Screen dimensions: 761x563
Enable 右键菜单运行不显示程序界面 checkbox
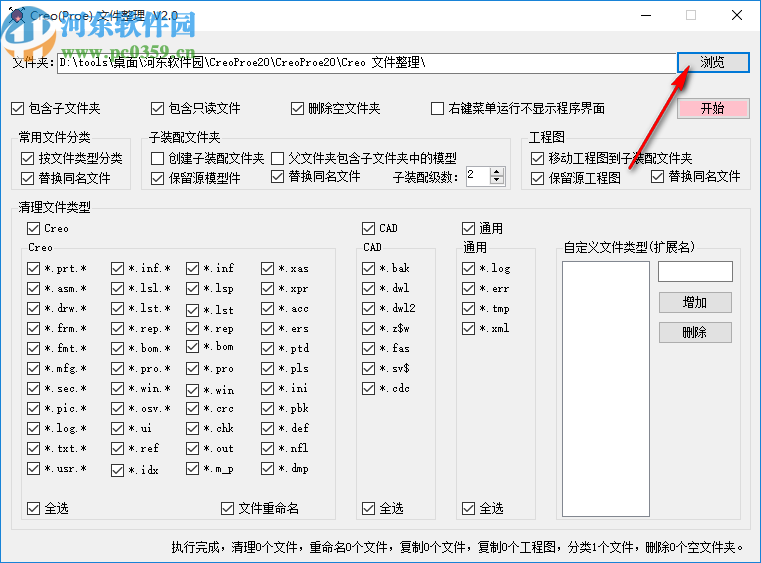click(x=437, y=108)
